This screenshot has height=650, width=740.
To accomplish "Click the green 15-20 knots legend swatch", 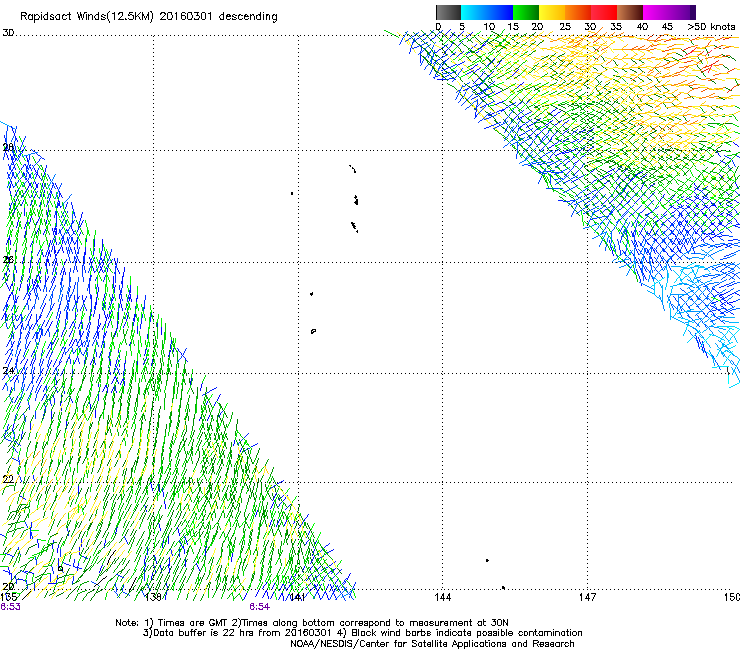I will click(526, 12).
